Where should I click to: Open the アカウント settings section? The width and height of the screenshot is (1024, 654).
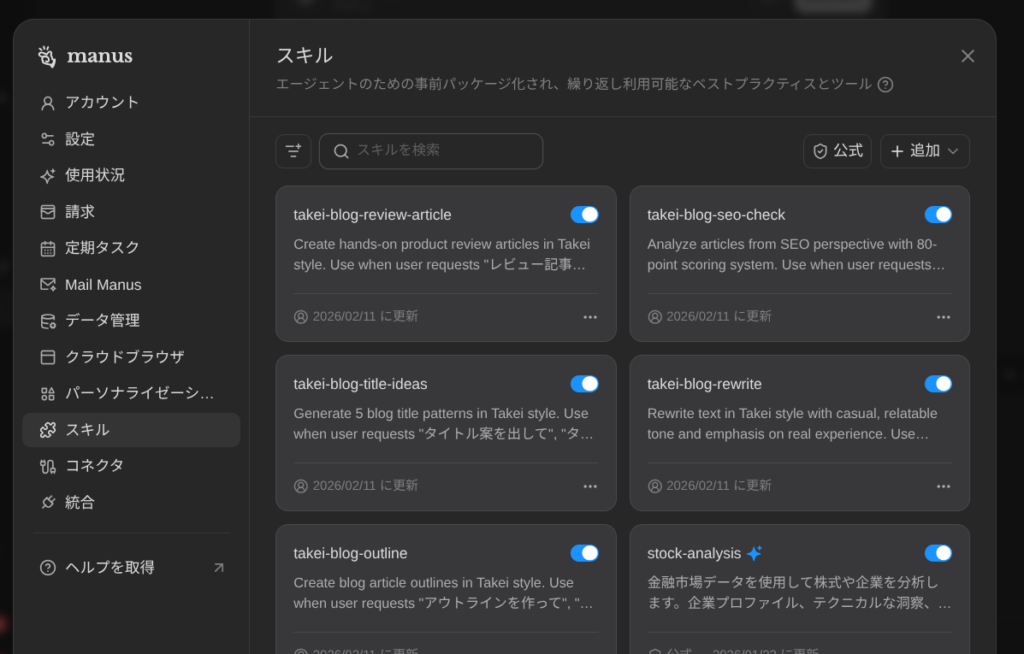(x=102, y=103)
